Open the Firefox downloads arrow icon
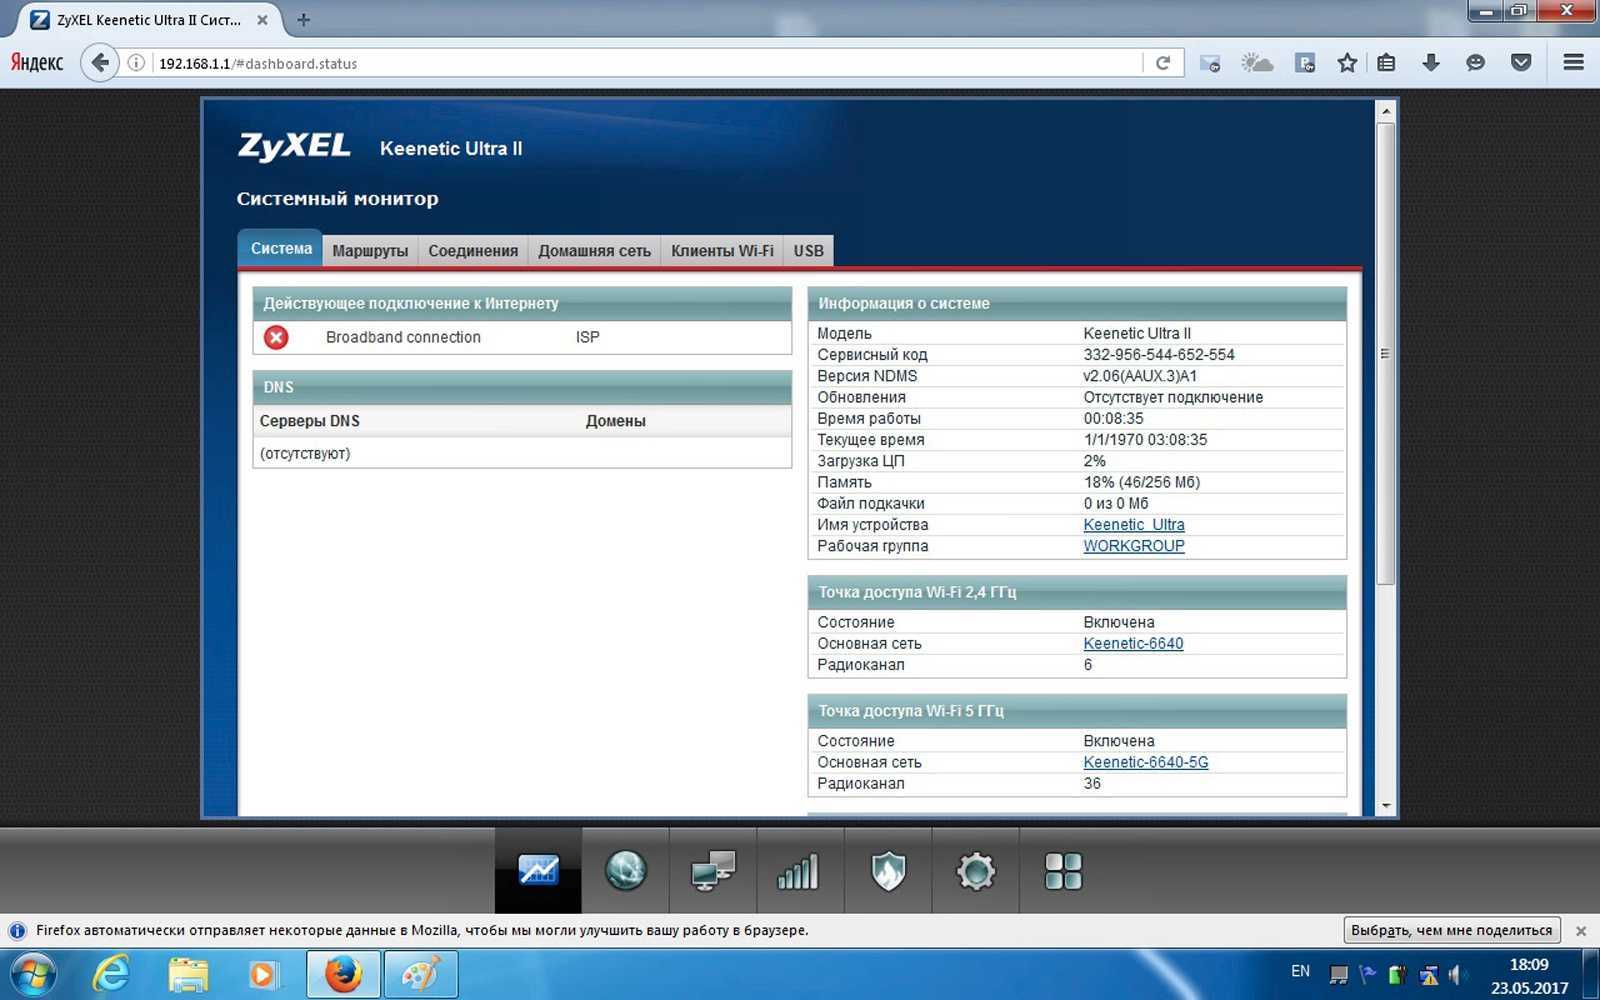This screenshot has width=1600, height=1000. [1431, 63]
